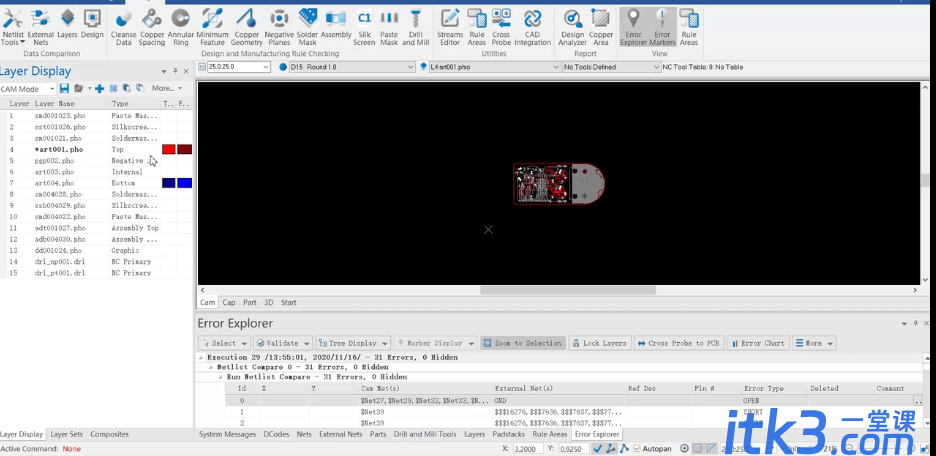Click bright blue flash color of art004.pho

184,183
